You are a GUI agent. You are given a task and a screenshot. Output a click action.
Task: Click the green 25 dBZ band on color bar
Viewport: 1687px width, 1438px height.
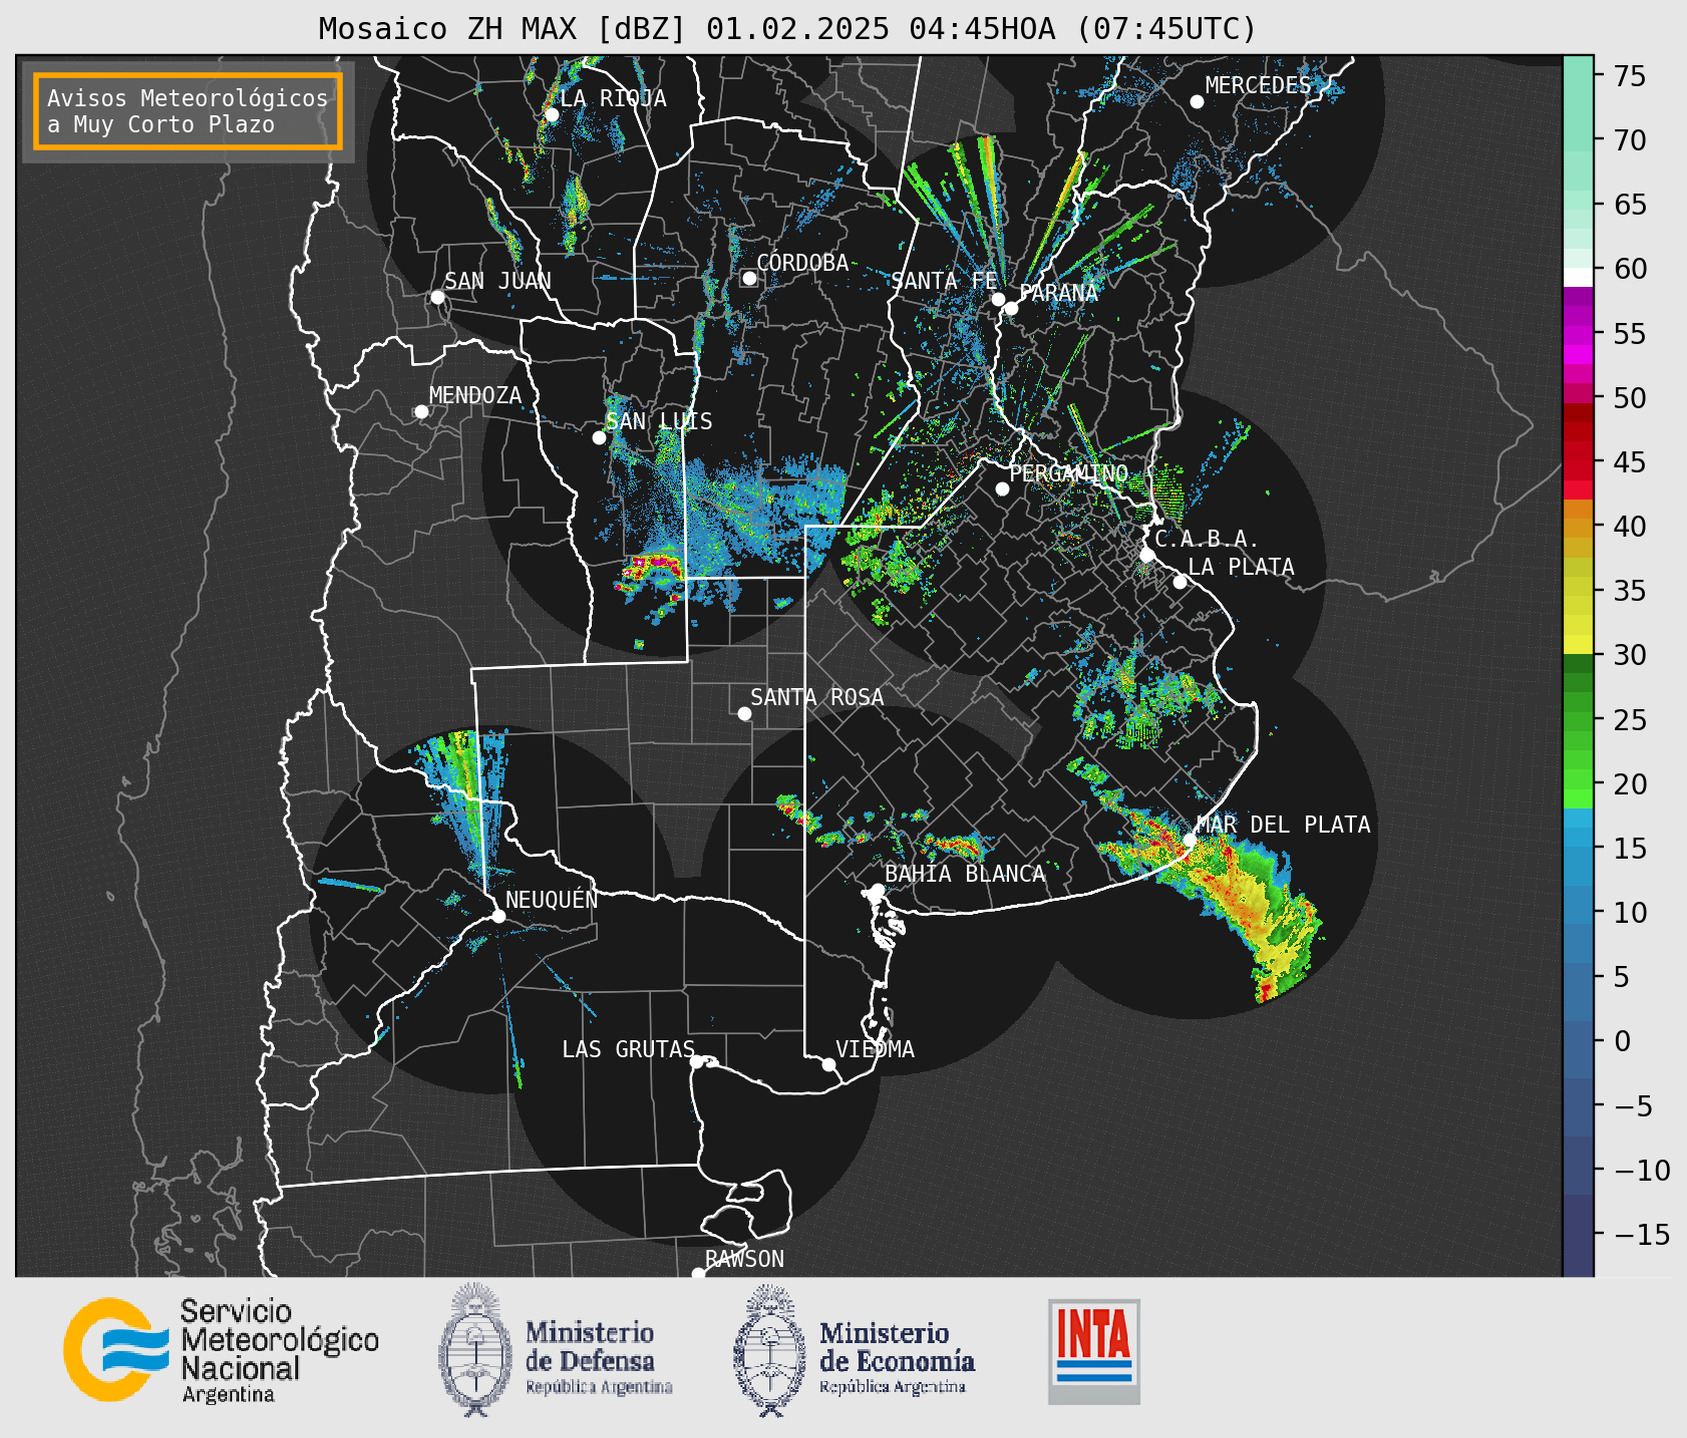(x=1578, y=719)
